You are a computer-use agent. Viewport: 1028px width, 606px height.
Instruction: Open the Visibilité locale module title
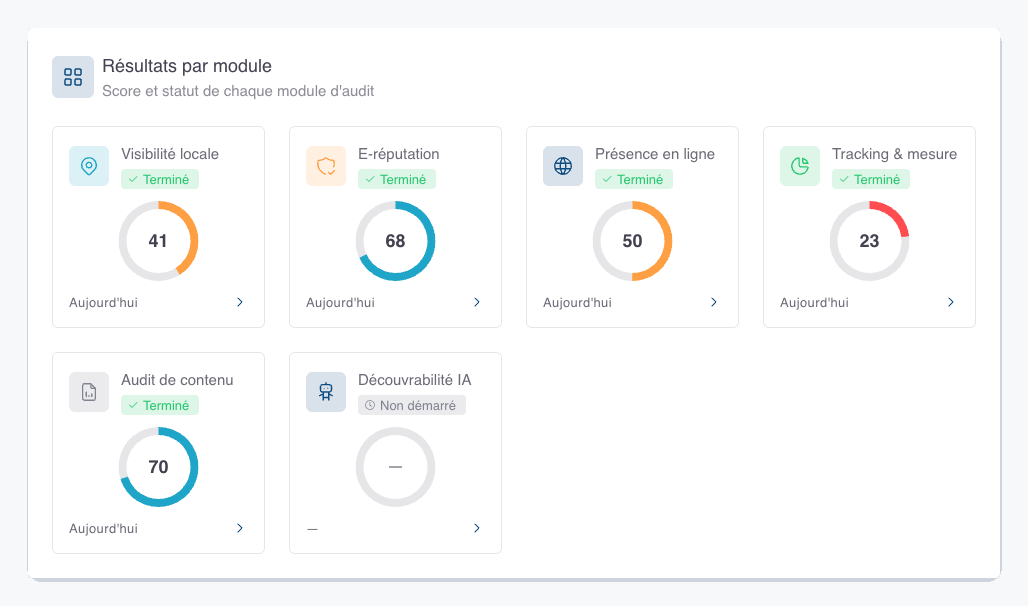tap(170, 154)
